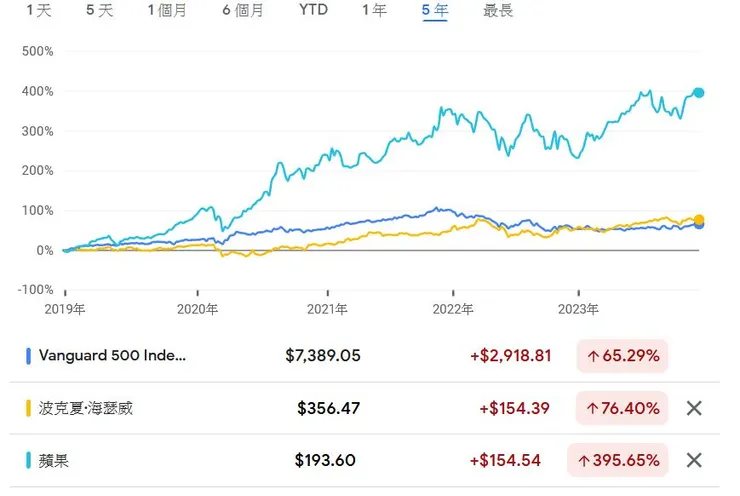Choose the 1年 time range
The width and height of the screenshot is (740, 496).
374,10
